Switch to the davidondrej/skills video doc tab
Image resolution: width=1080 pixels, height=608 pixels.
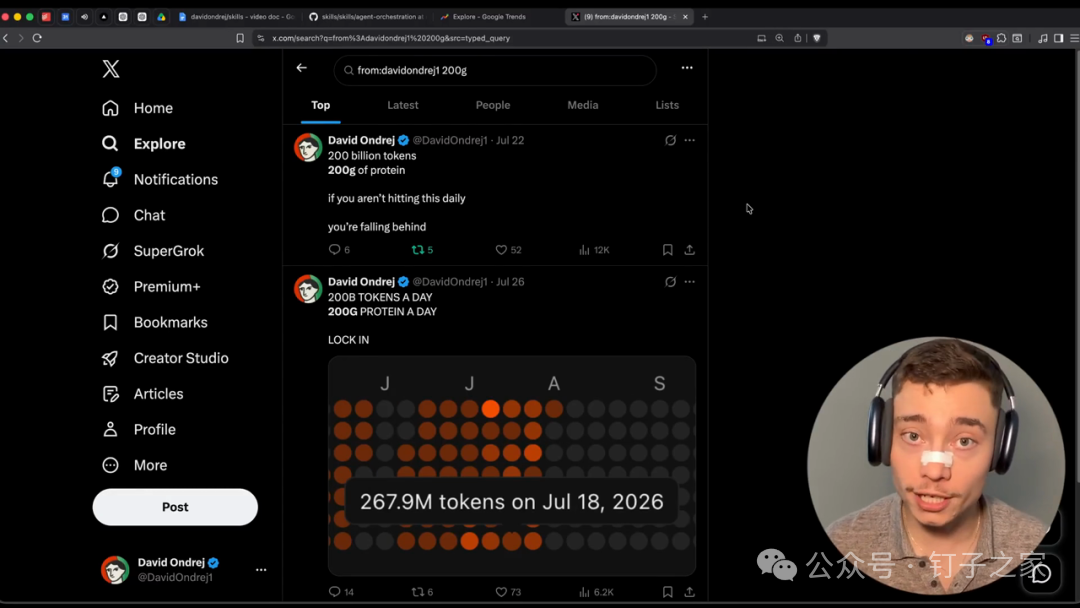coord(236,17)
